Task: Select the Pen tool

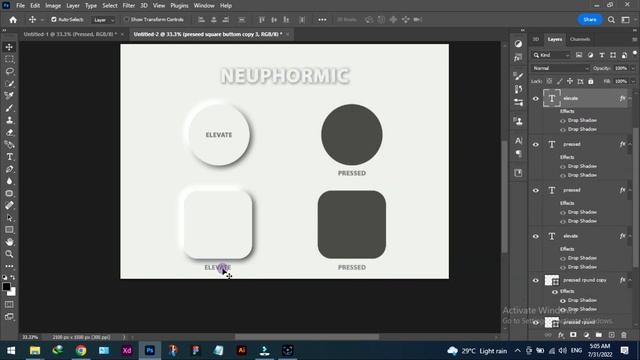Action: (x=9, y=169)
